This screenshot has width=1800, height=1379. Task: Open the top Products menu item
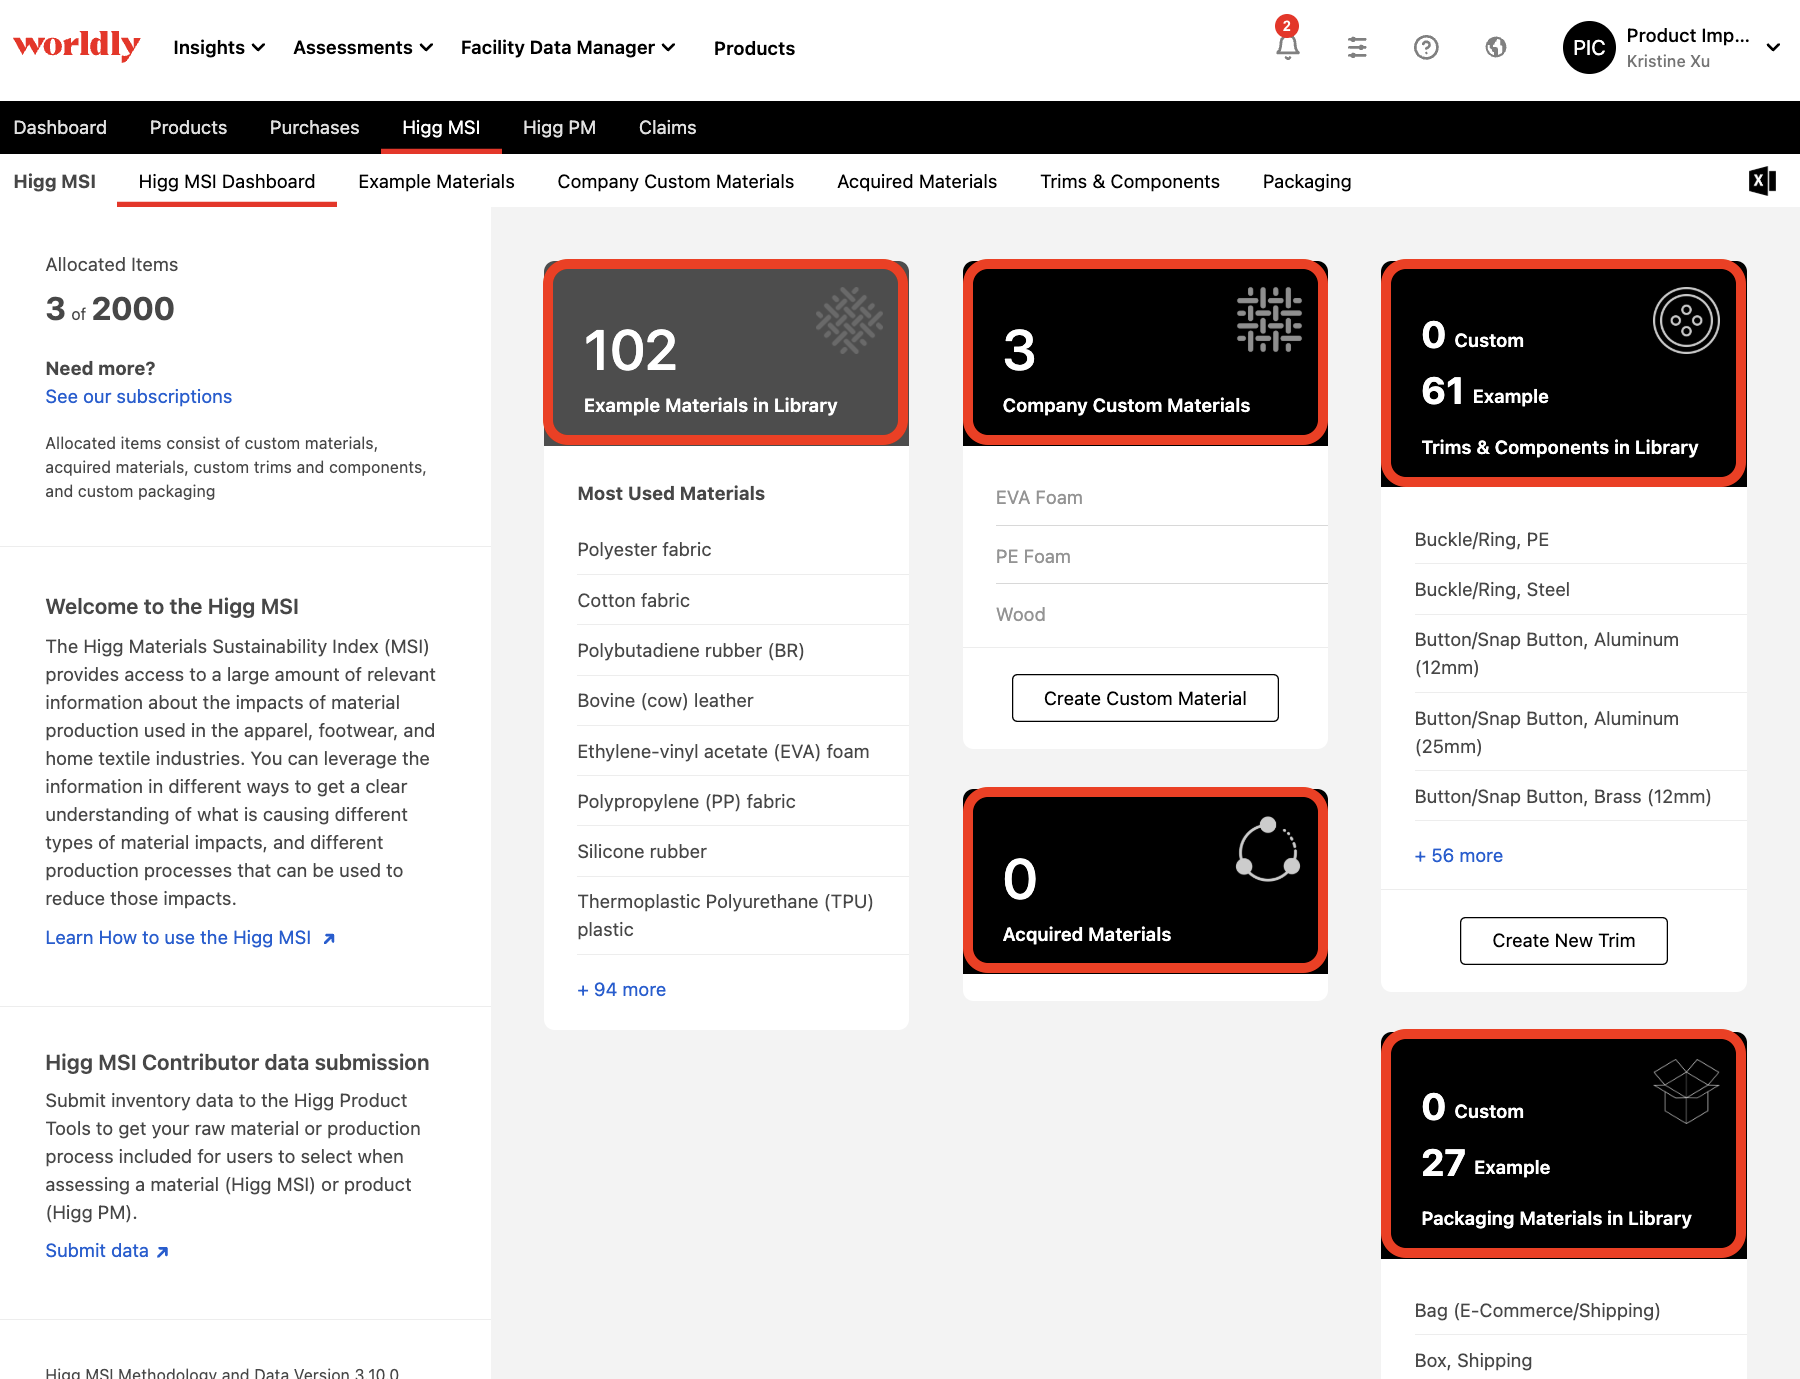(x=754, y=48)
